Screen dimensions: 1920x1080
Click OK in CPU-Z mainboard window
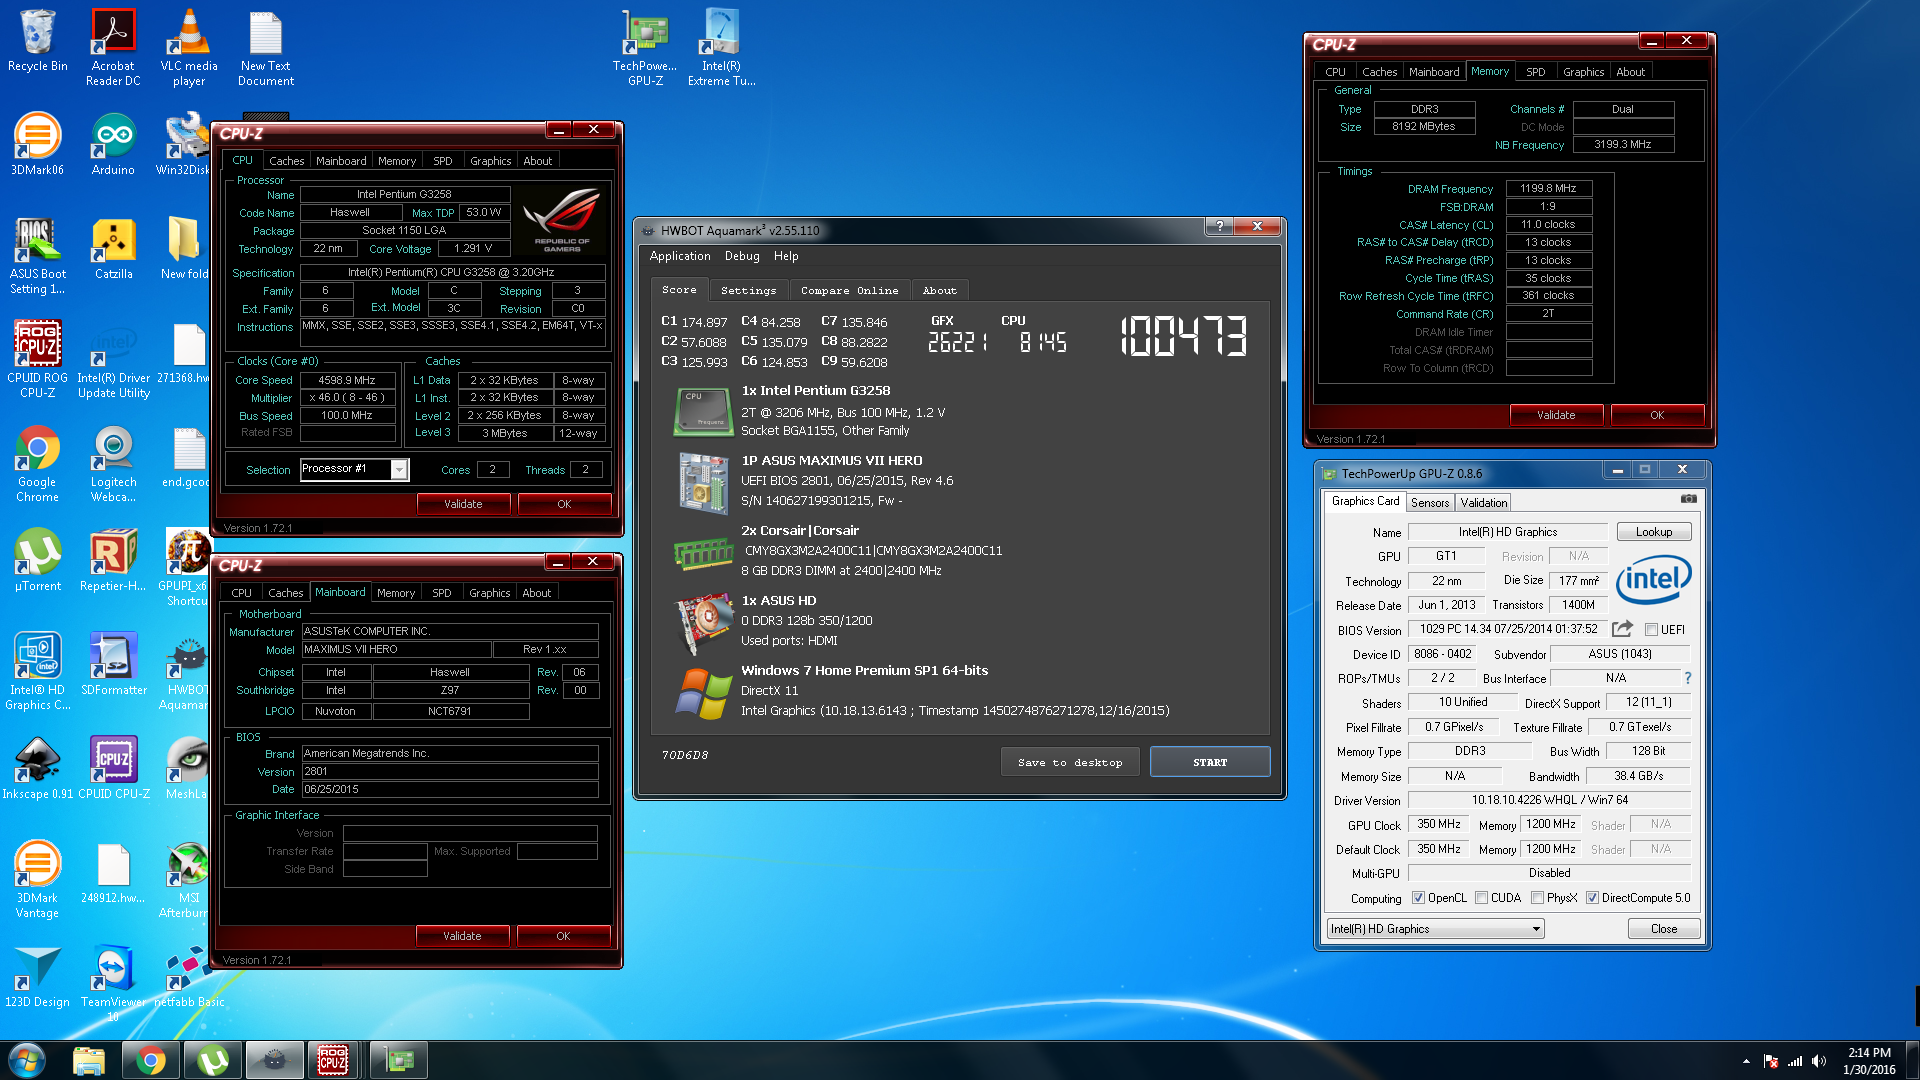pyautogui.click(x=563, y=936)
